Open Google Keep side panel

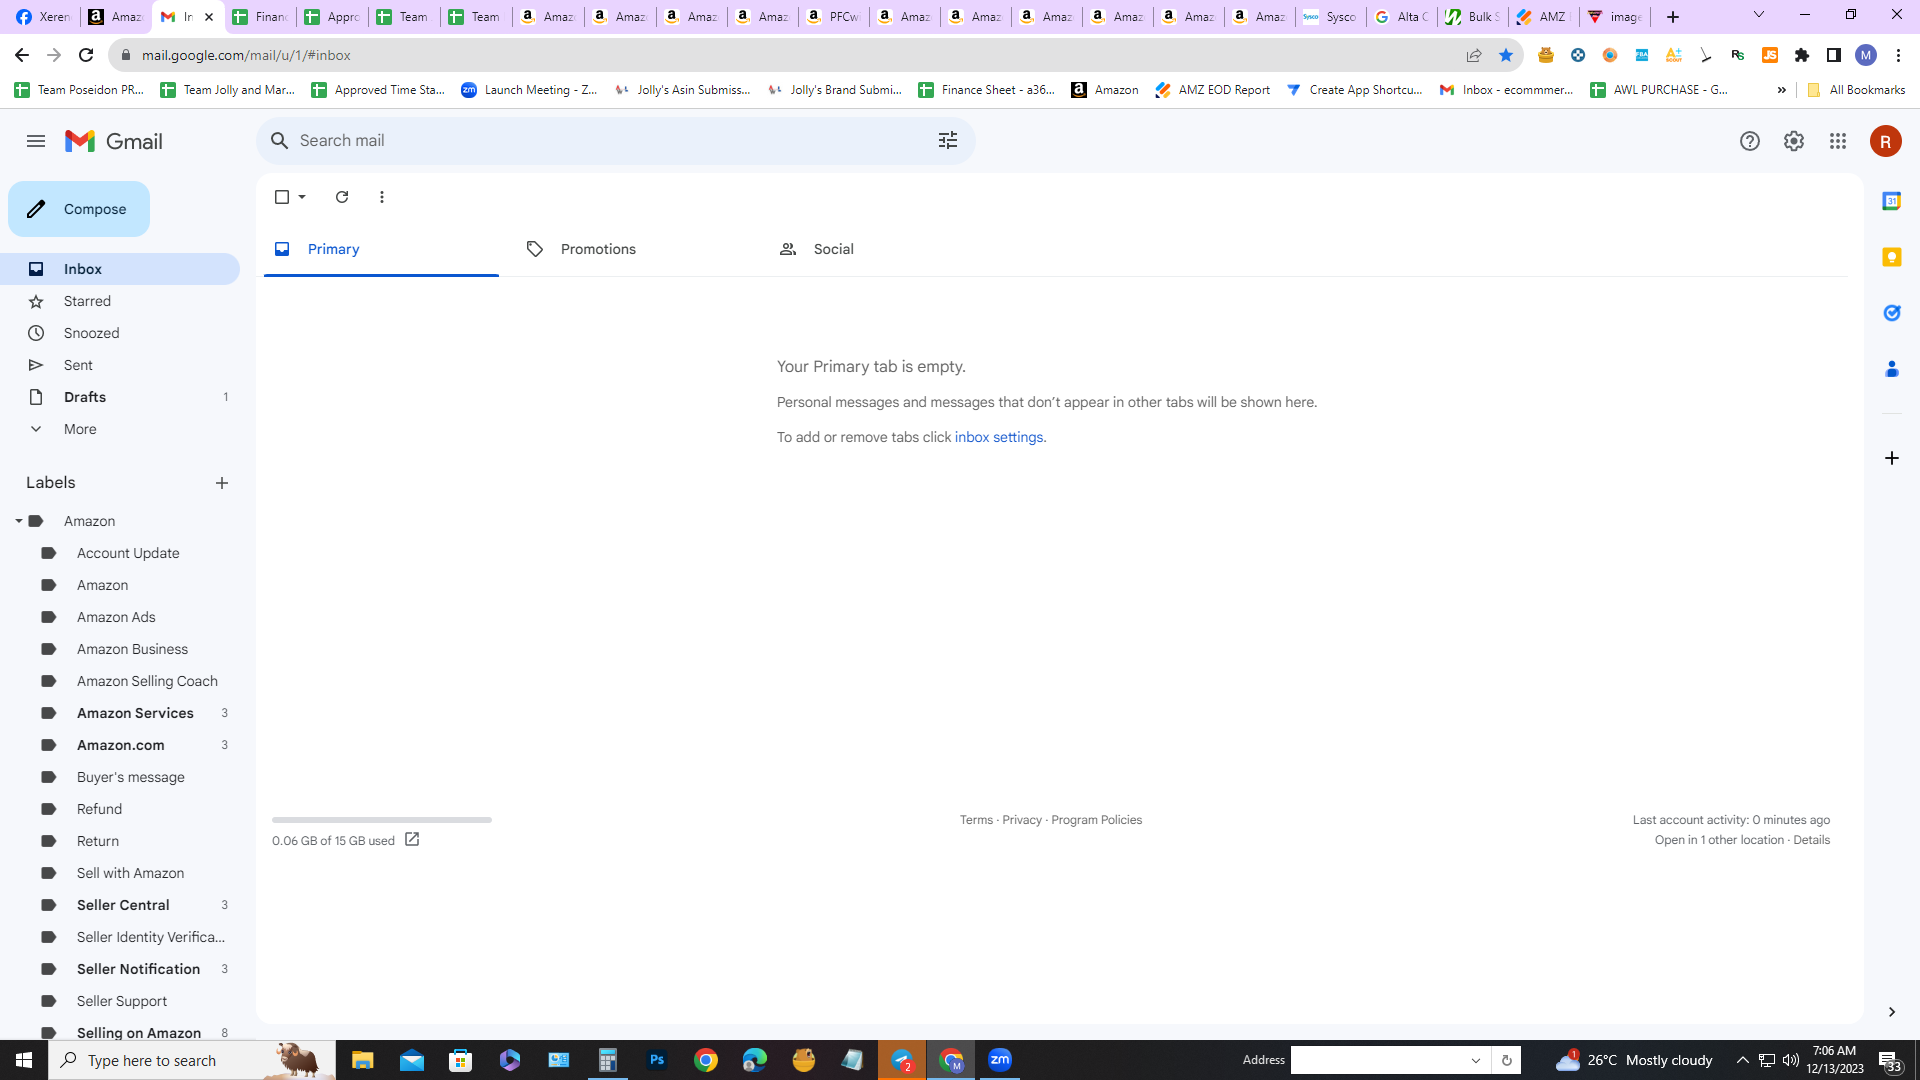click(x=1891, y=257)
